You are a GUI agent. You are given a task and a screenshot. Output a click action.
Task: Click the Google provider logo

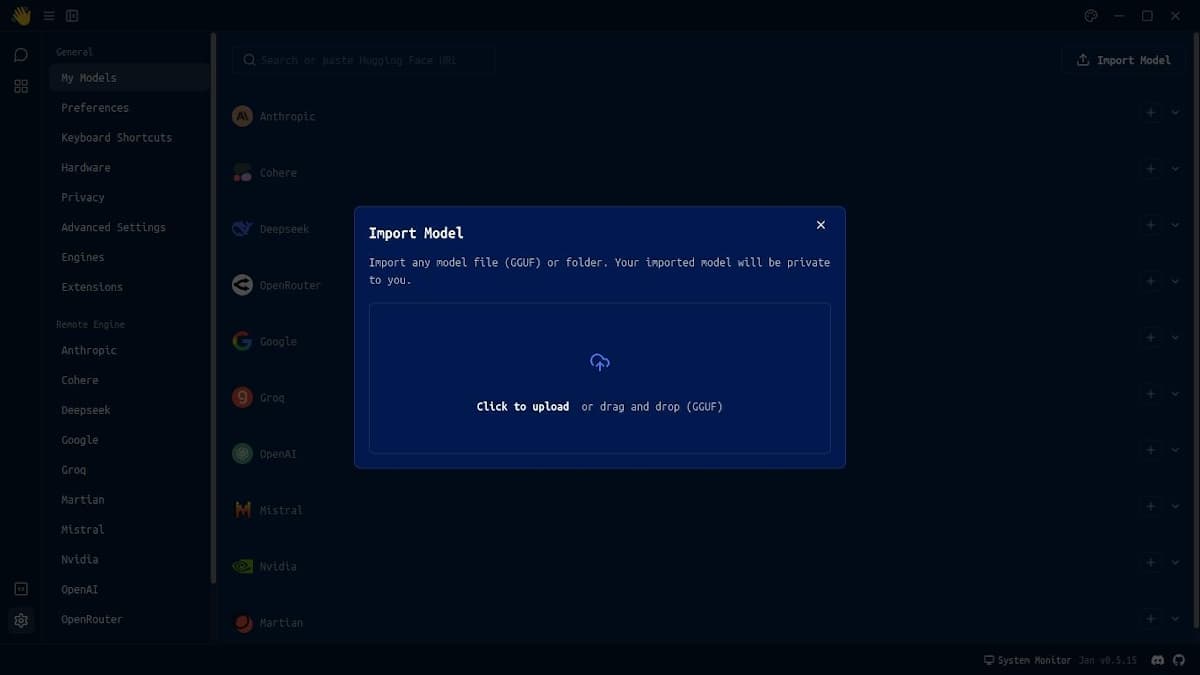pyautogui.click(x=242, y=341)
